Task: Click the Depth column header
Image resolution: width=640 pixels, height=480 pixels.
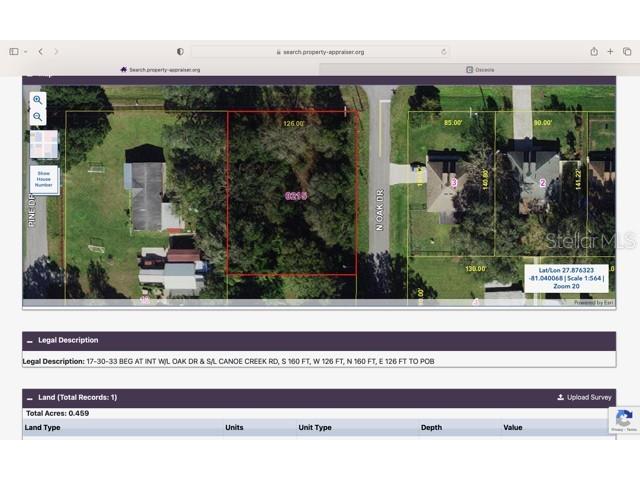Action: point(431,427)
